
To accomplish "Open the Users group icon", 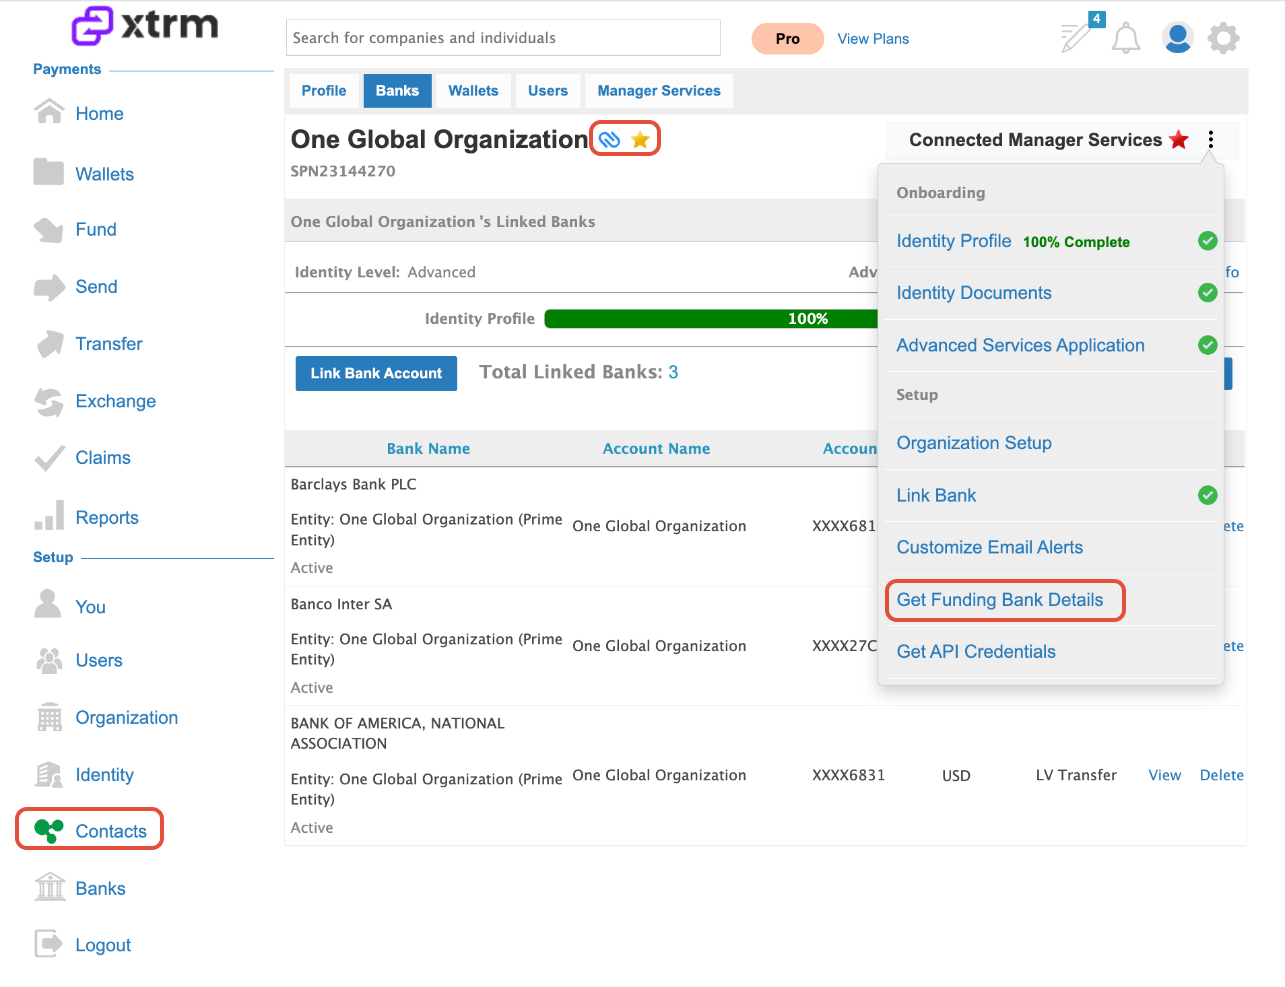I will point(49,660).
